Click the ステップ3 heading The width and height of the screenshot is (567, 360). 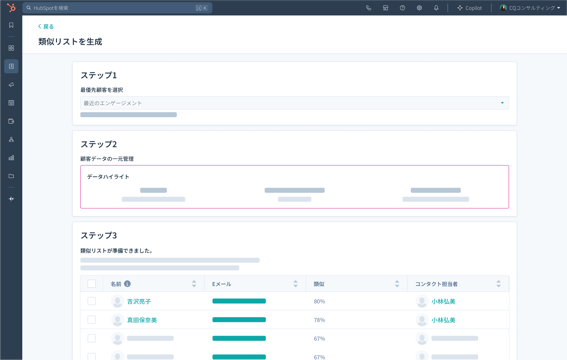(x=98, y=236)
